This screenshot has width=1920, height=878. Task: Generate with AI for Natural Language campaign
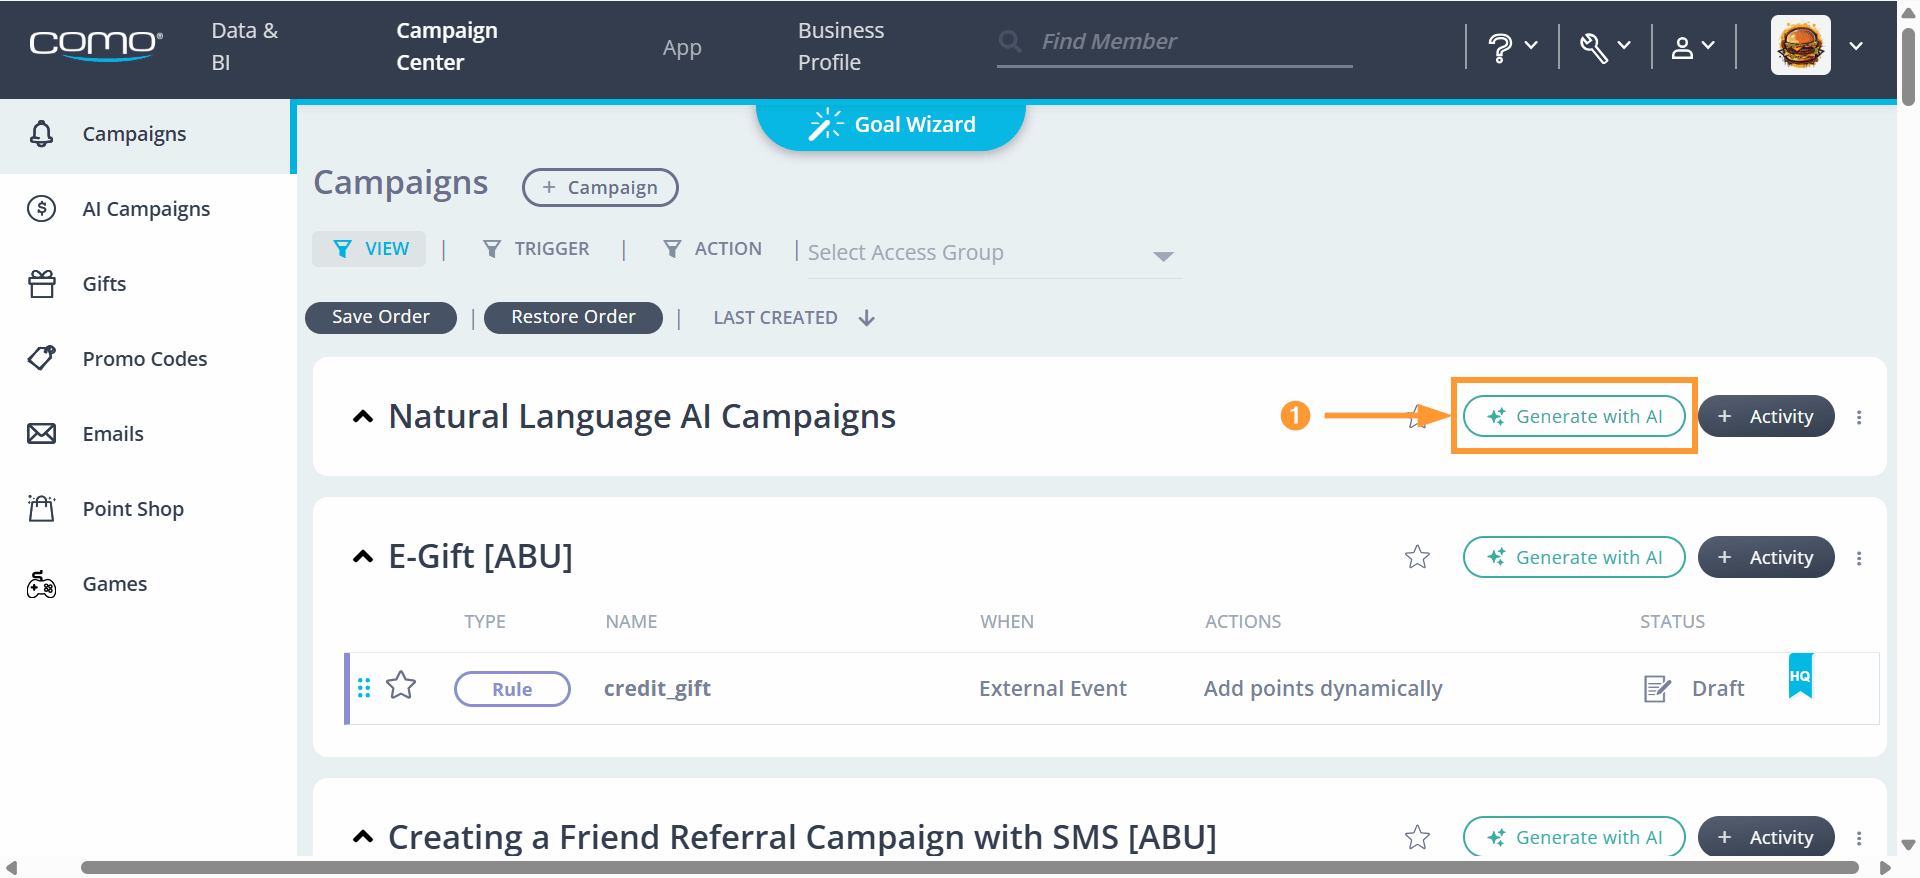1574,417
